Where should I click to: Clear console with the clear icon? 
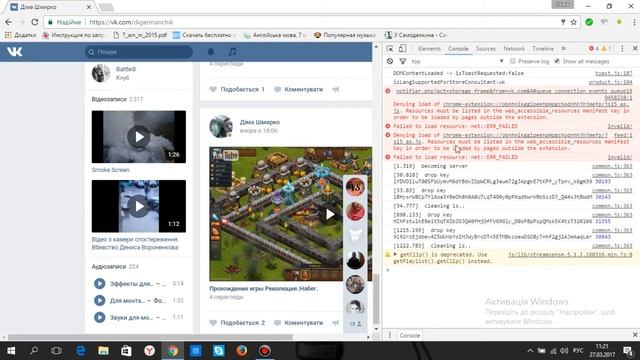pyautogui.click(x=390, y=61)
